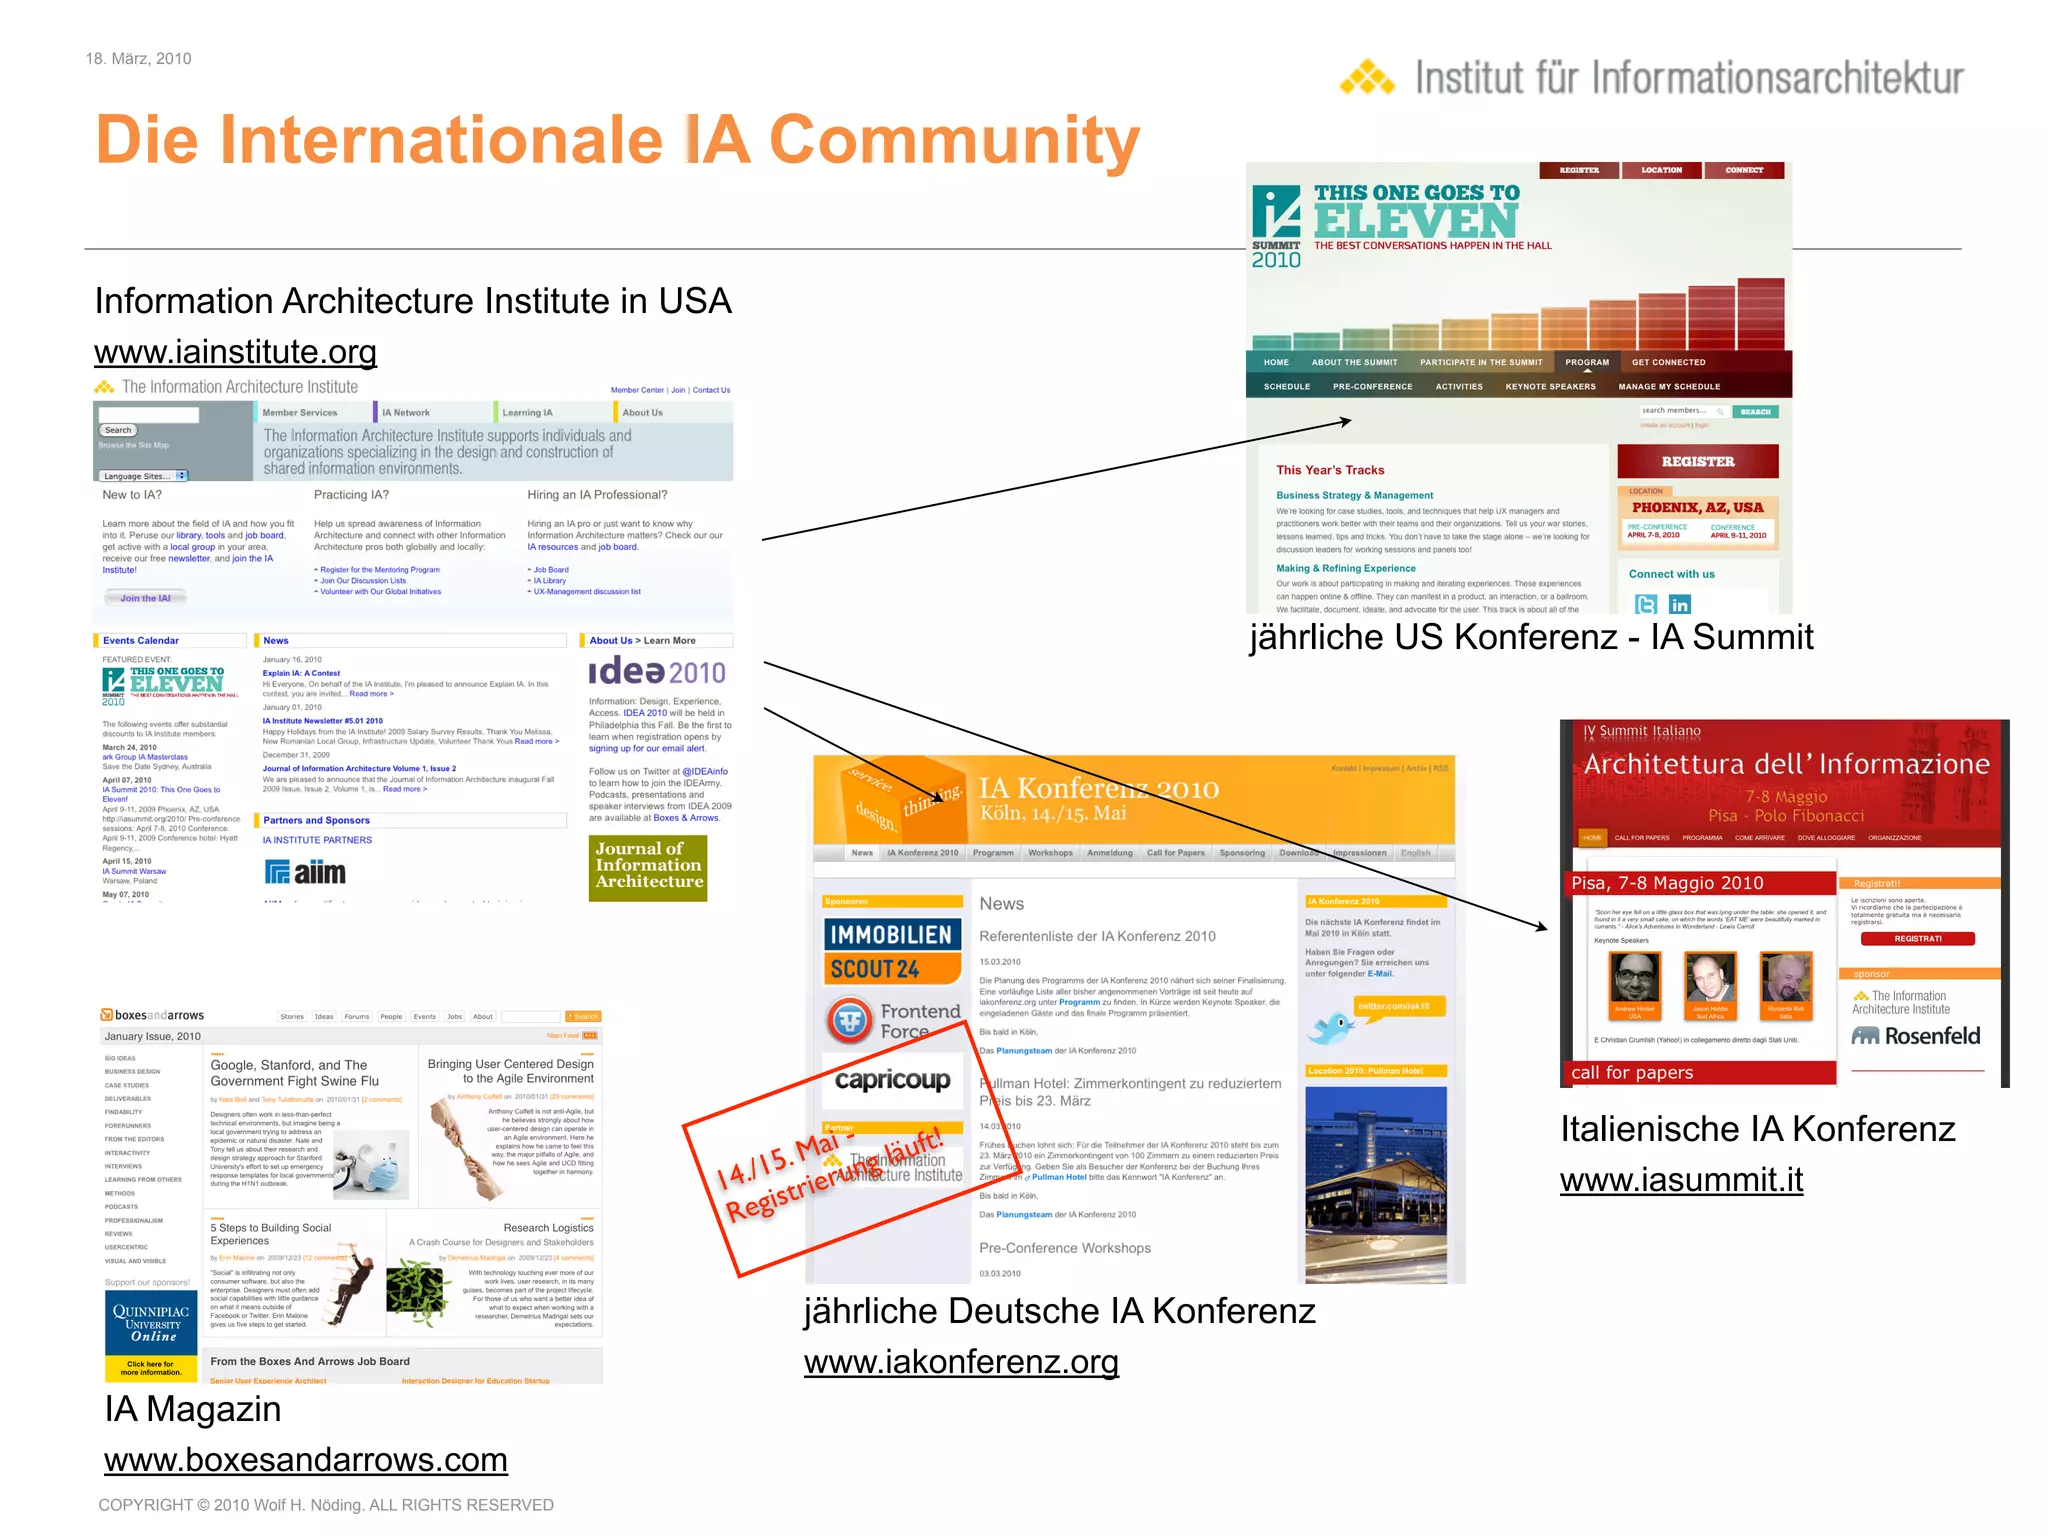Screen dimensions: 2048x1536
Task: Select PROGRAM in the IA Summit navigation
Action: (1587, 362)
